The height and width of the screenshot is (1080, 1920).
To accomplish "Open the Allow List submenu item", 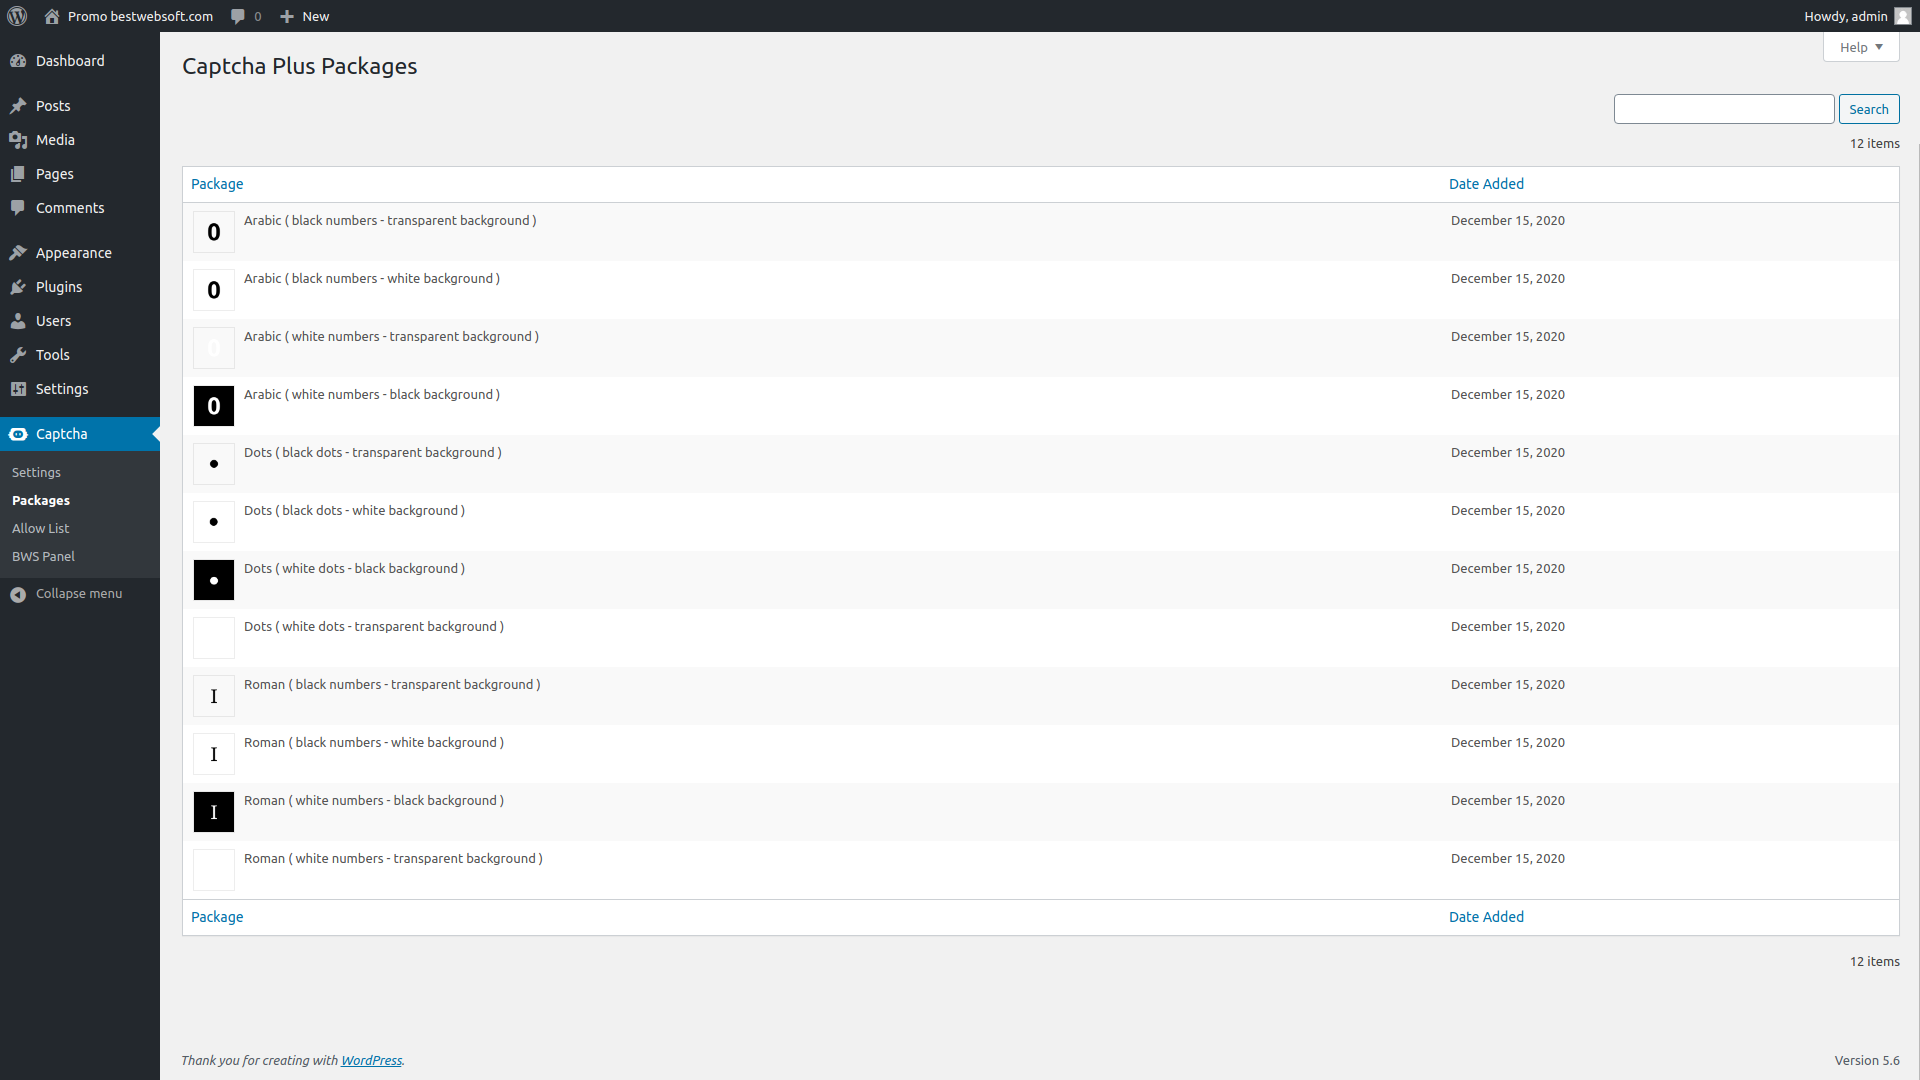I will point(40,528).
